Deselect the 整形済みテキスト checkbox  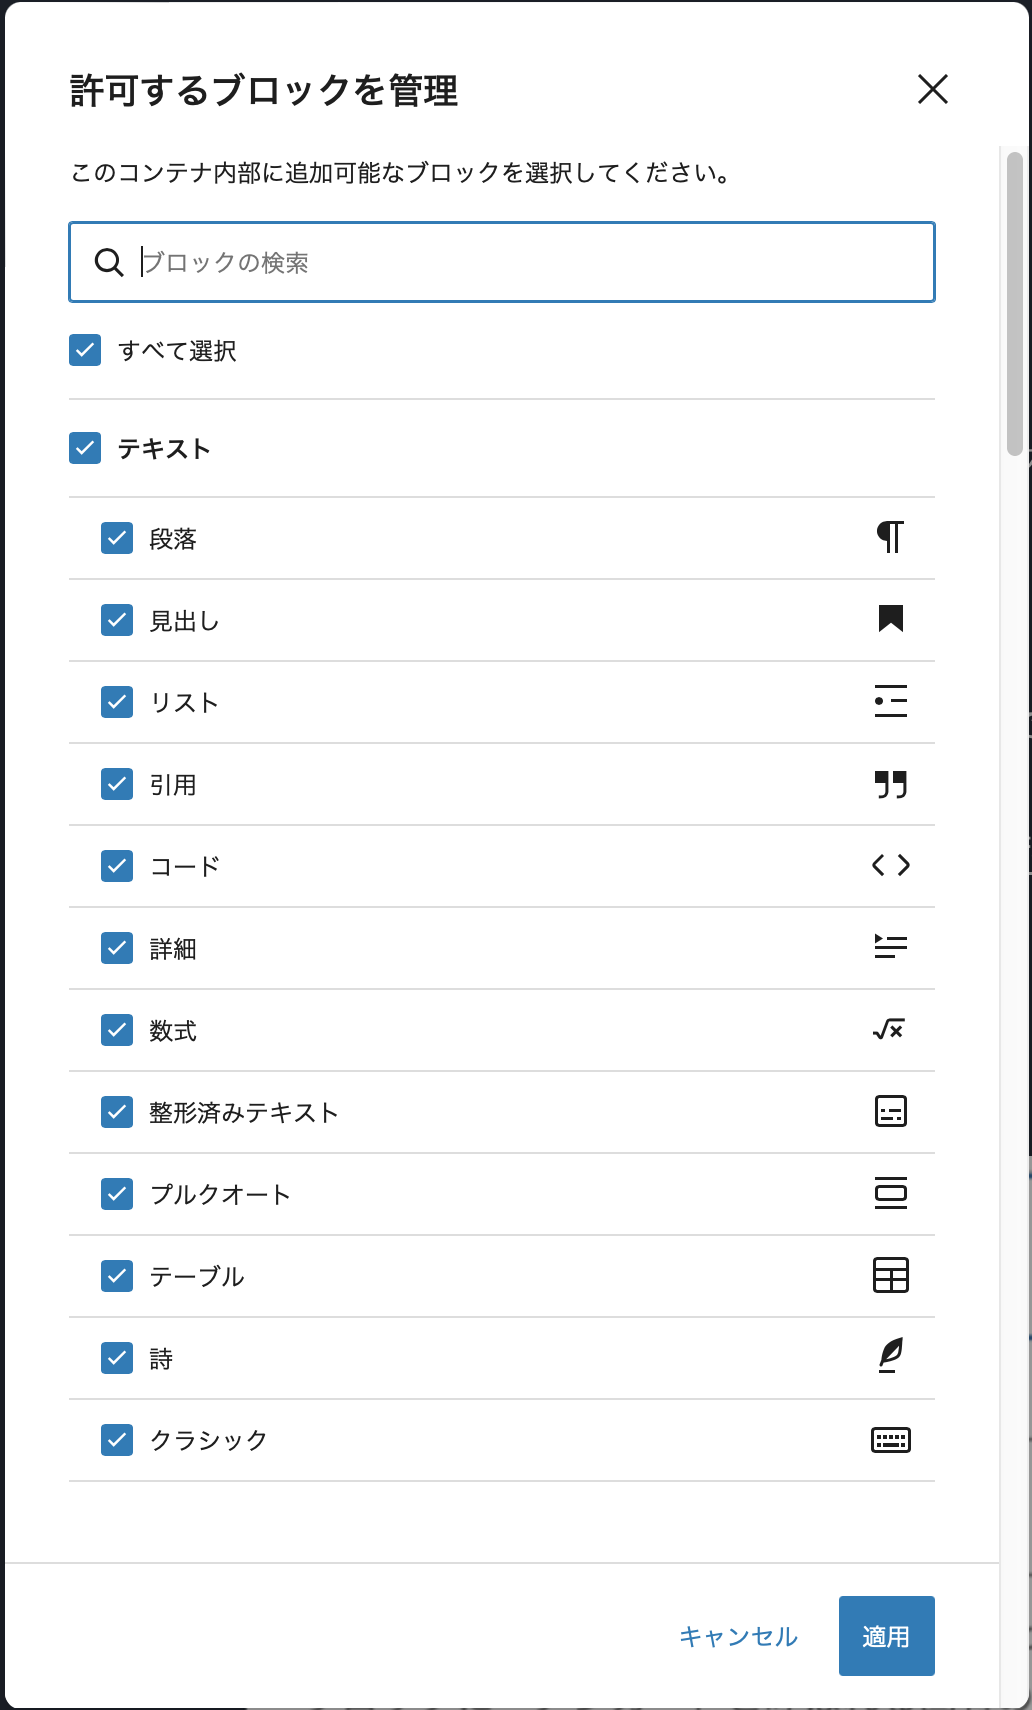pyautogui.click(x=117, y=1112)
